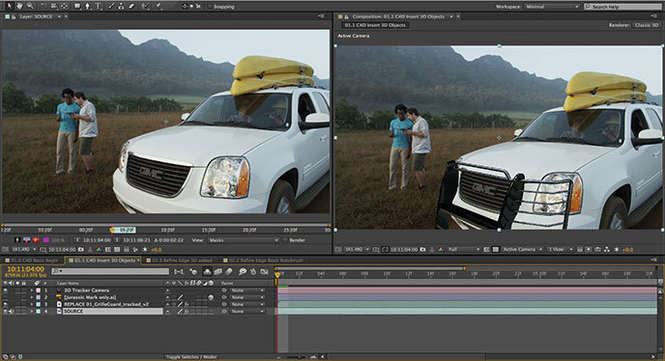Select the Horizontal Type tool
Viewport: 665px width, 361px height.
coord(98,6)
